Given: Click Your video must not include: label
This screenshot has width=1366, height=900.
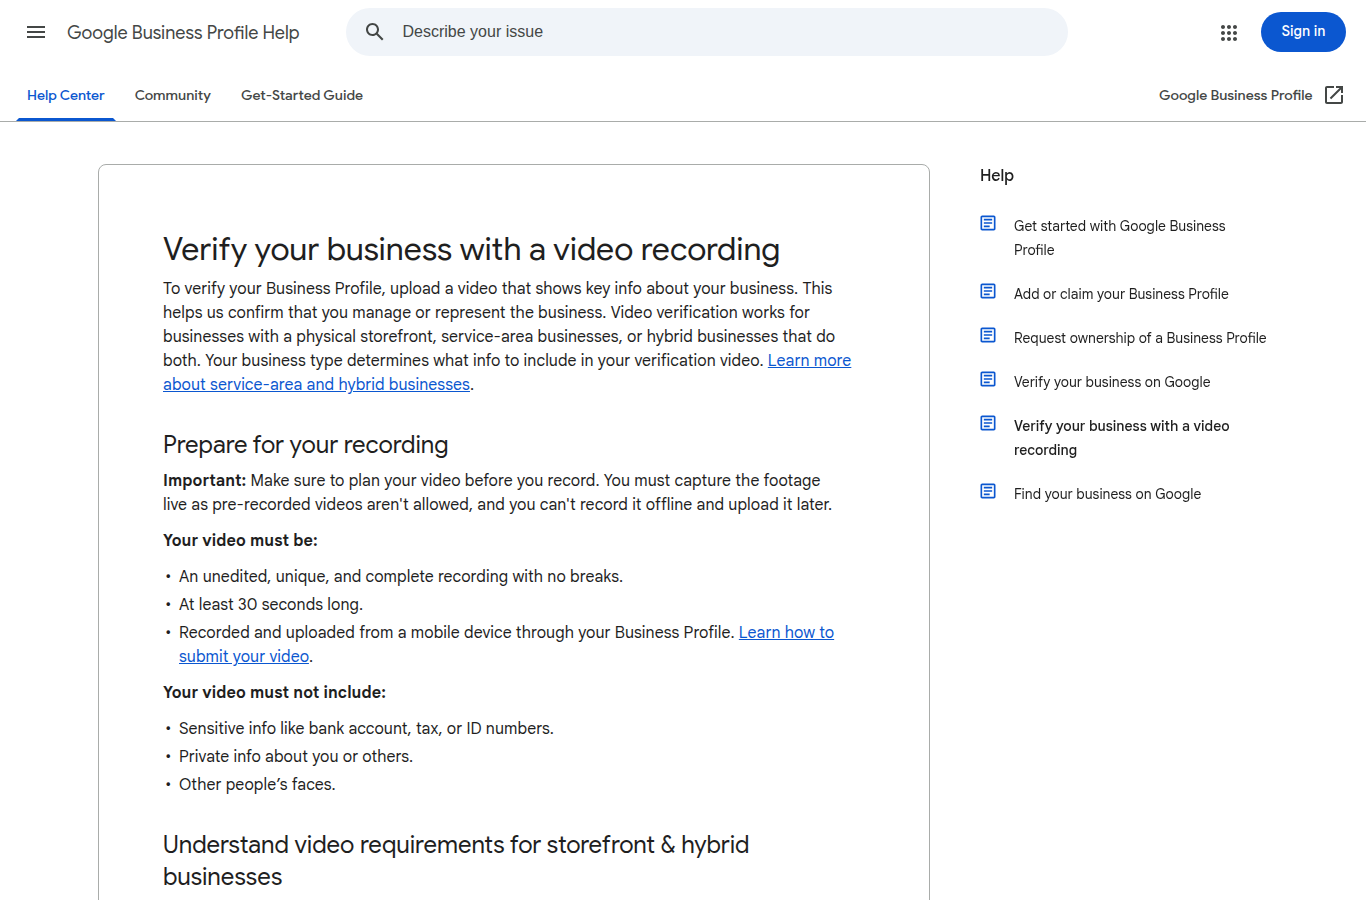Looking at the screenshot, I should pyautogui.click(x=274, y=692).
